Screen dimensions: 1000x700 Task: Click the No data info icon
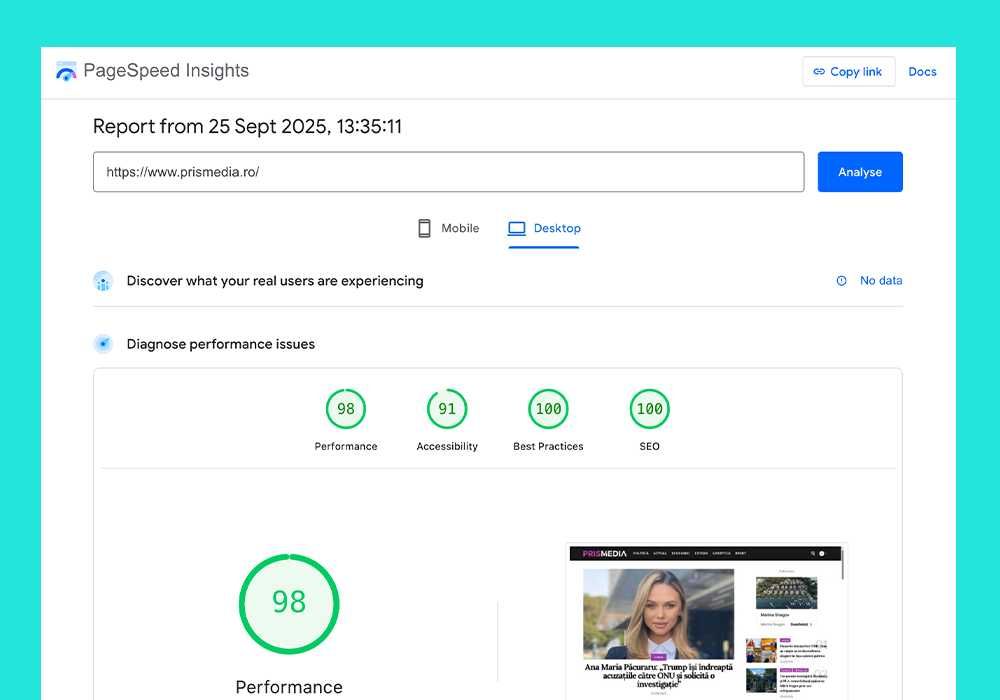pyautogui.click(x=841, y=281)
